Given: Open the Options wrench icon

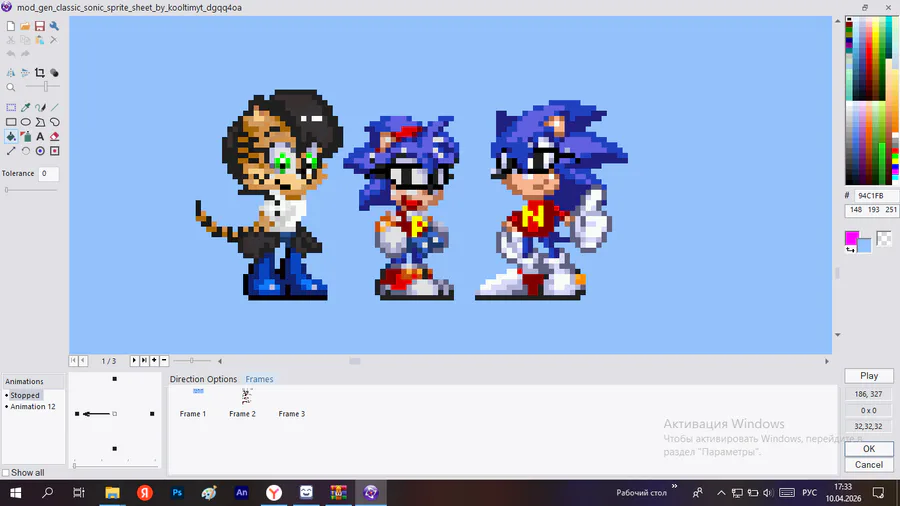Looking at the screenshot, I should pyautogui.click(x=54, y=26).
